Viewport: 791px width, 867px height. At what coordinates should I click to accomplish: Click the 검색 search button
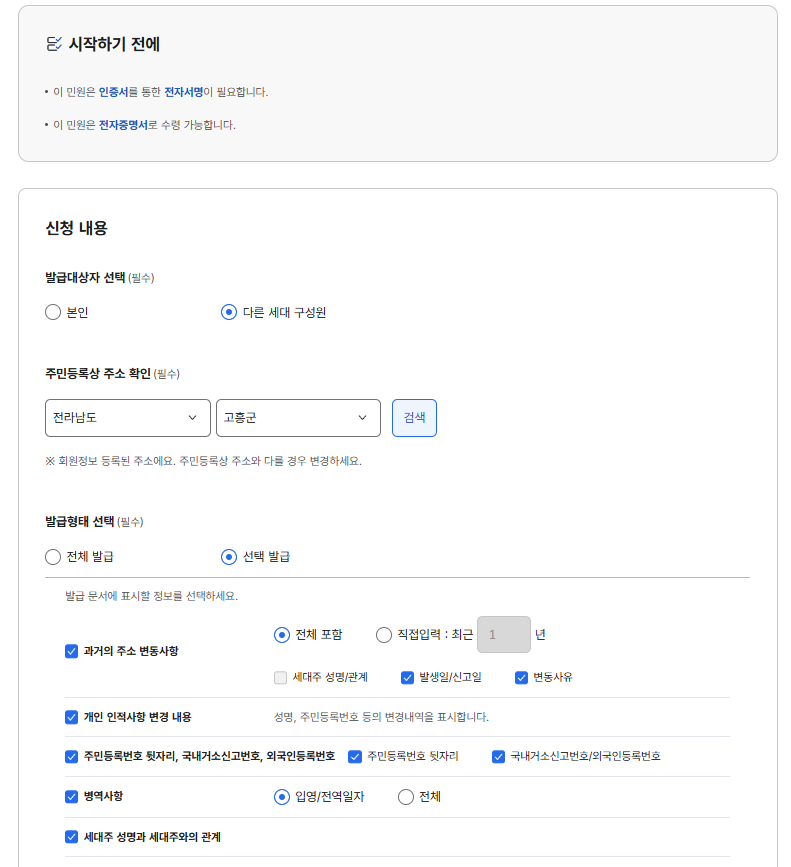coord(414,418)
